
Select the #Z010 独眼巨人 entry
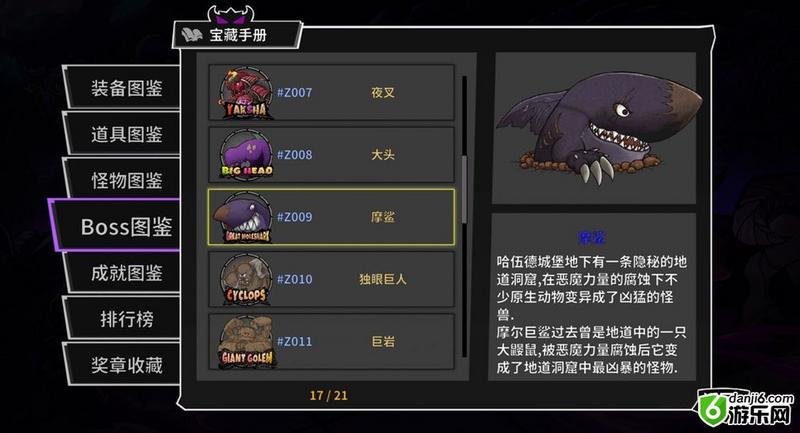(331, 279)
